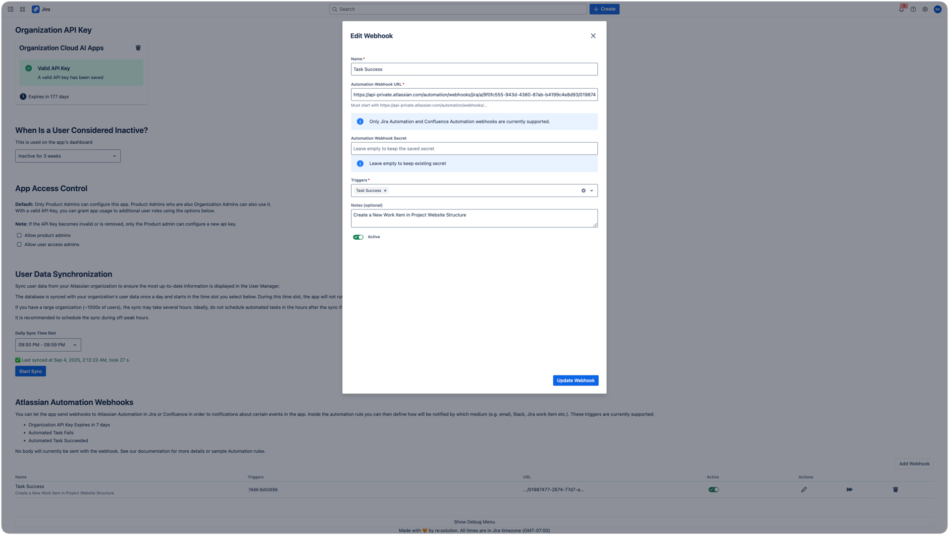Click the green Valid API Key check icon
The width and height of the screenshot is (949, 535).
coord(28,68)
